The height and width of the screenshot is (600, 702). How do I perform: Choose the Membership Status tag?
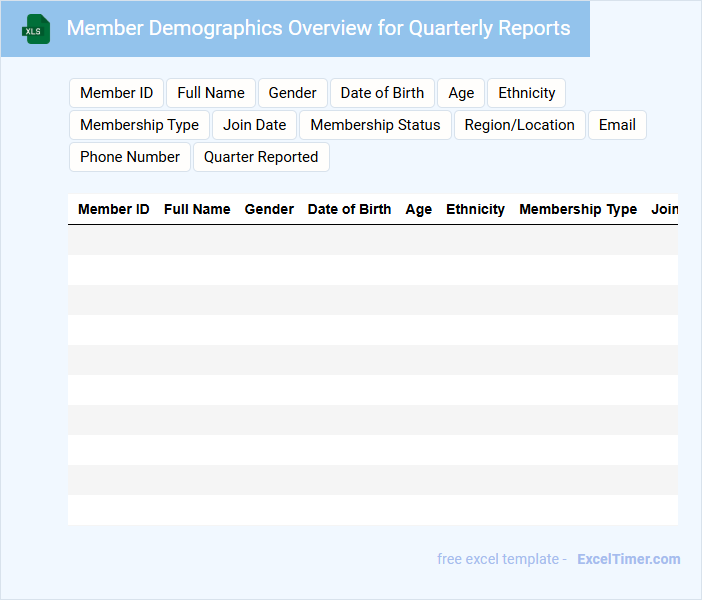(x=375, y=125)
